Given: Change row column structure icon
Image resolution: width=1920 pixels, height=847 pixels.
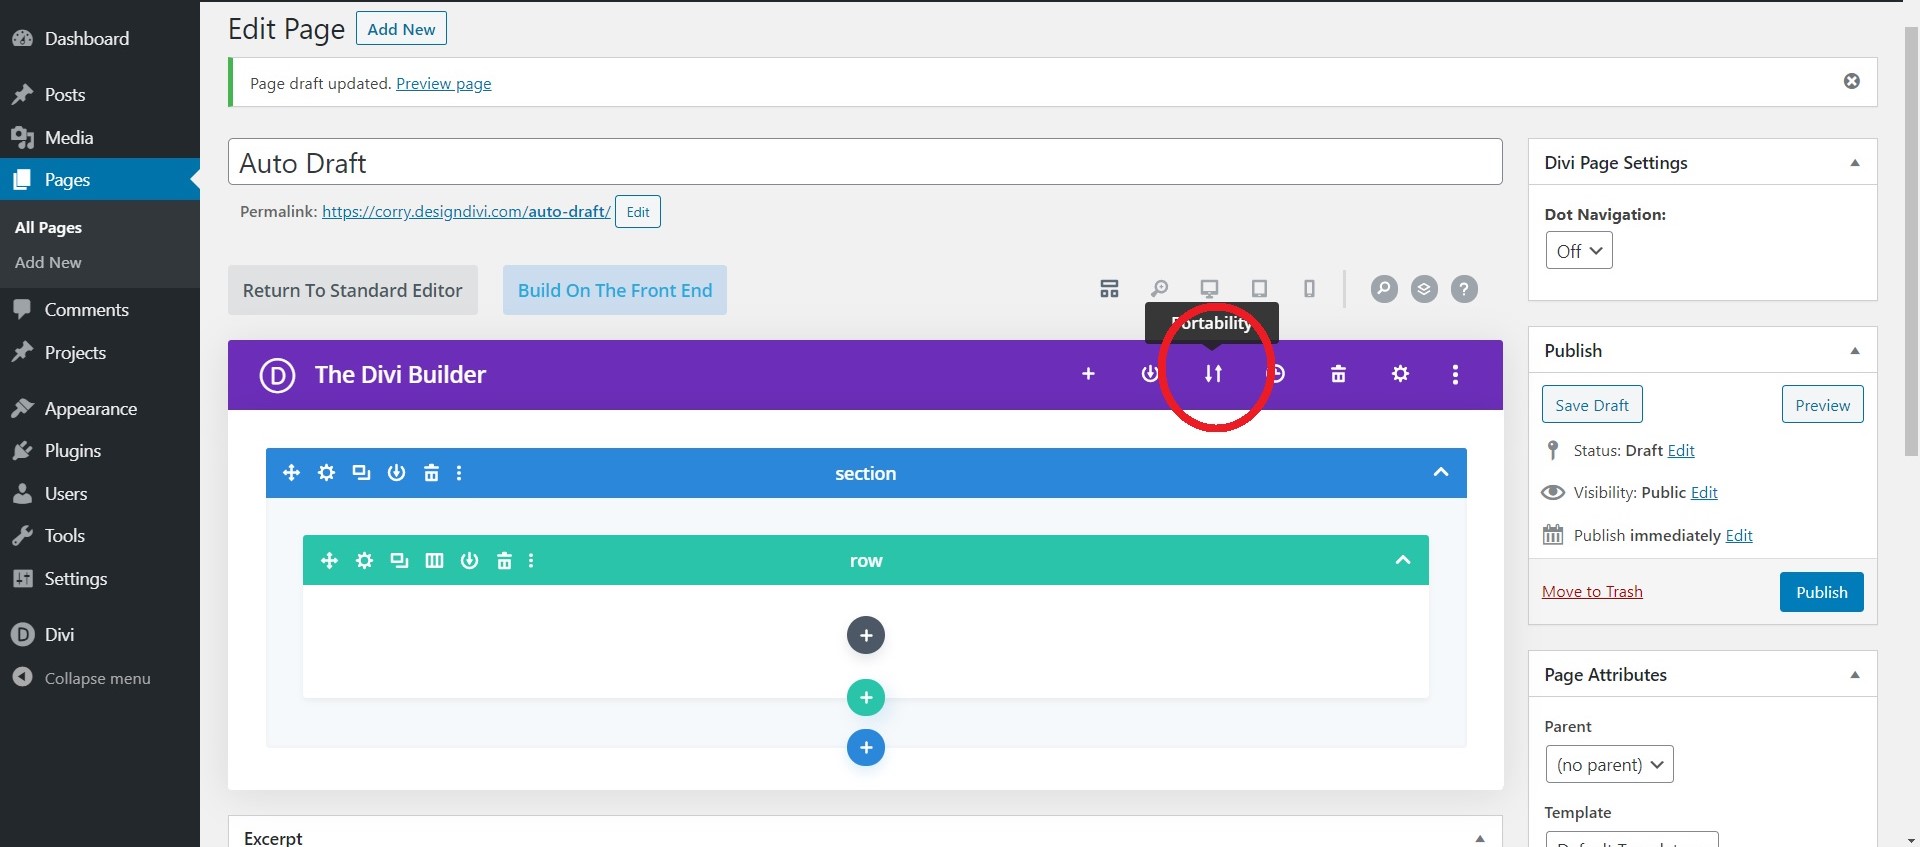Looking at the screenshot, I should 434,561.
